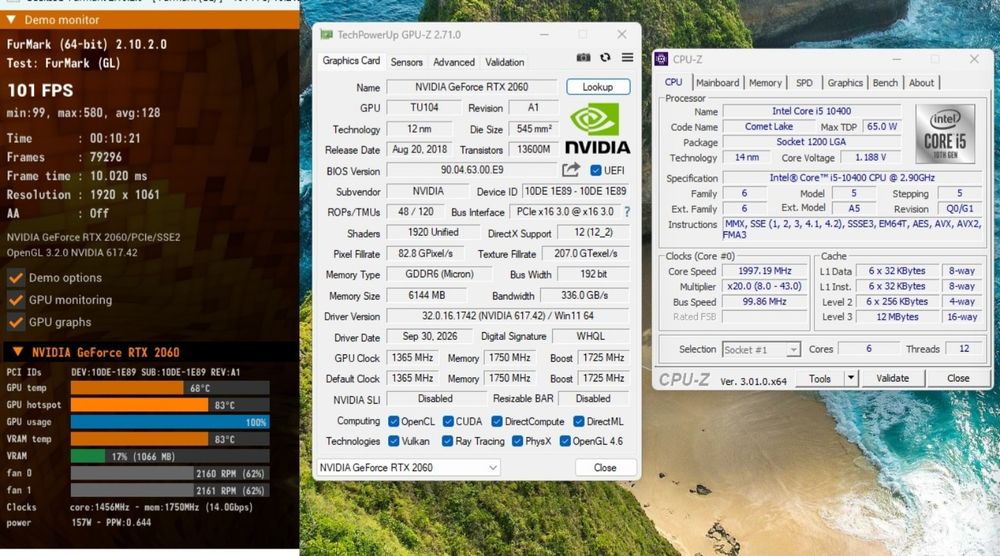Image resolution: width=1000 pixels, height=556 pixels.
Task: Click the NVIDIA logo in GPU-Z
Action: tap(597, 129)
